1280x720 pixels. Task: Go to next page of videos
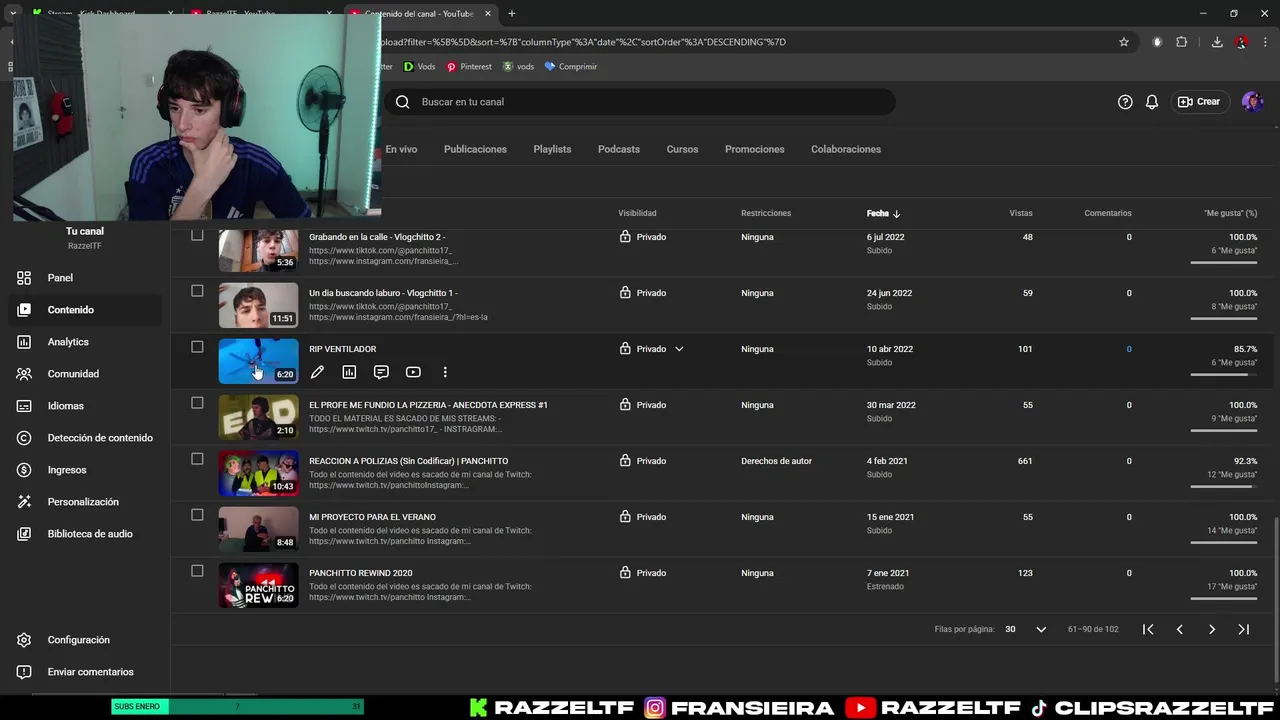tap(1212, 629)
